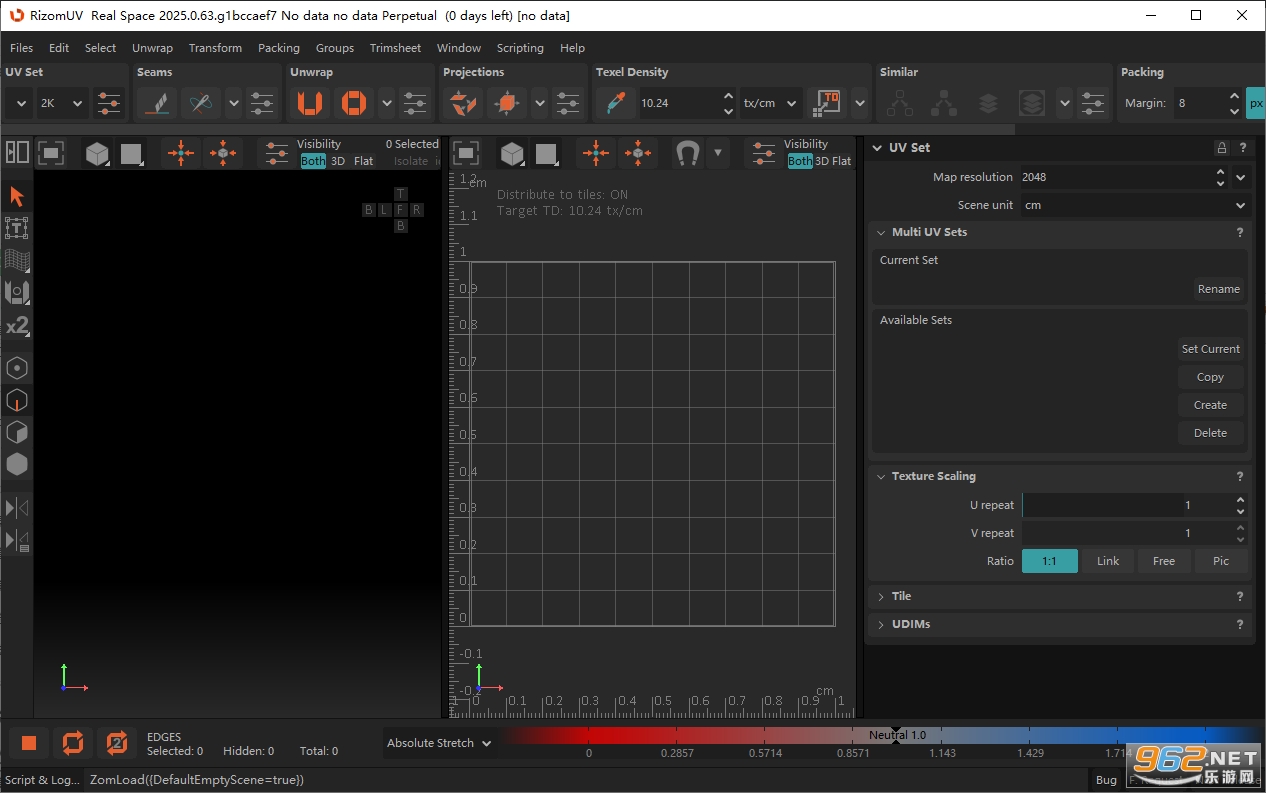Viewport: 1266px width, 793px height.
Task: Open the Scene unit cm dropdown
Action: tap(1134, 205)
